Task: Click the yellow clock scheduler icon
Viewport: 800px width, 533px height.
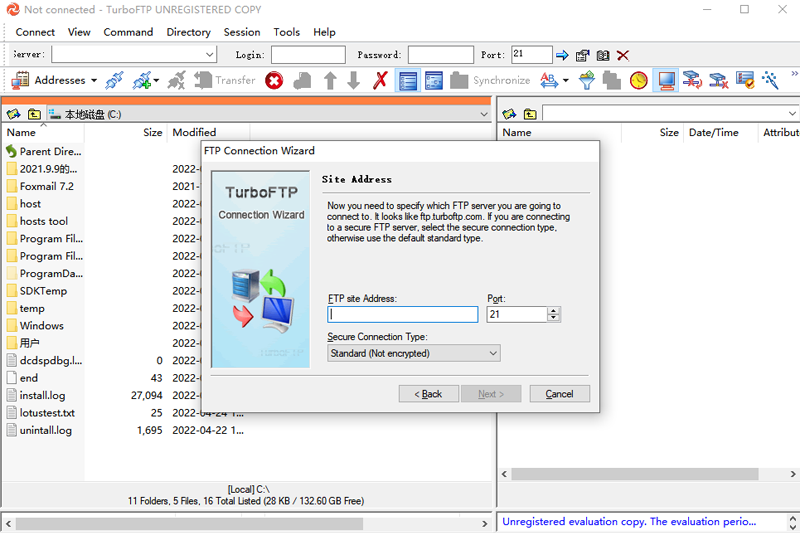Action: [x=638, y=81]
